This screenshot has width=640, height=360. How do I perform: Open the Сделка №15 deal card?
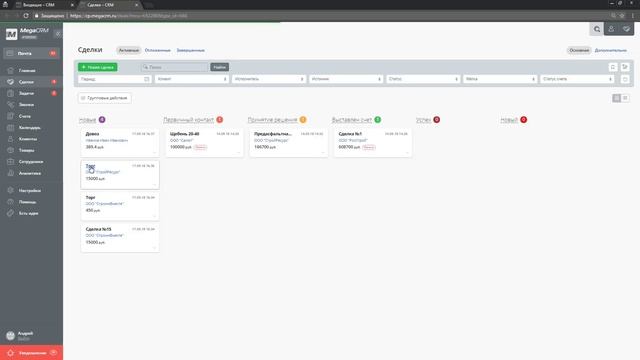(120, 238)
